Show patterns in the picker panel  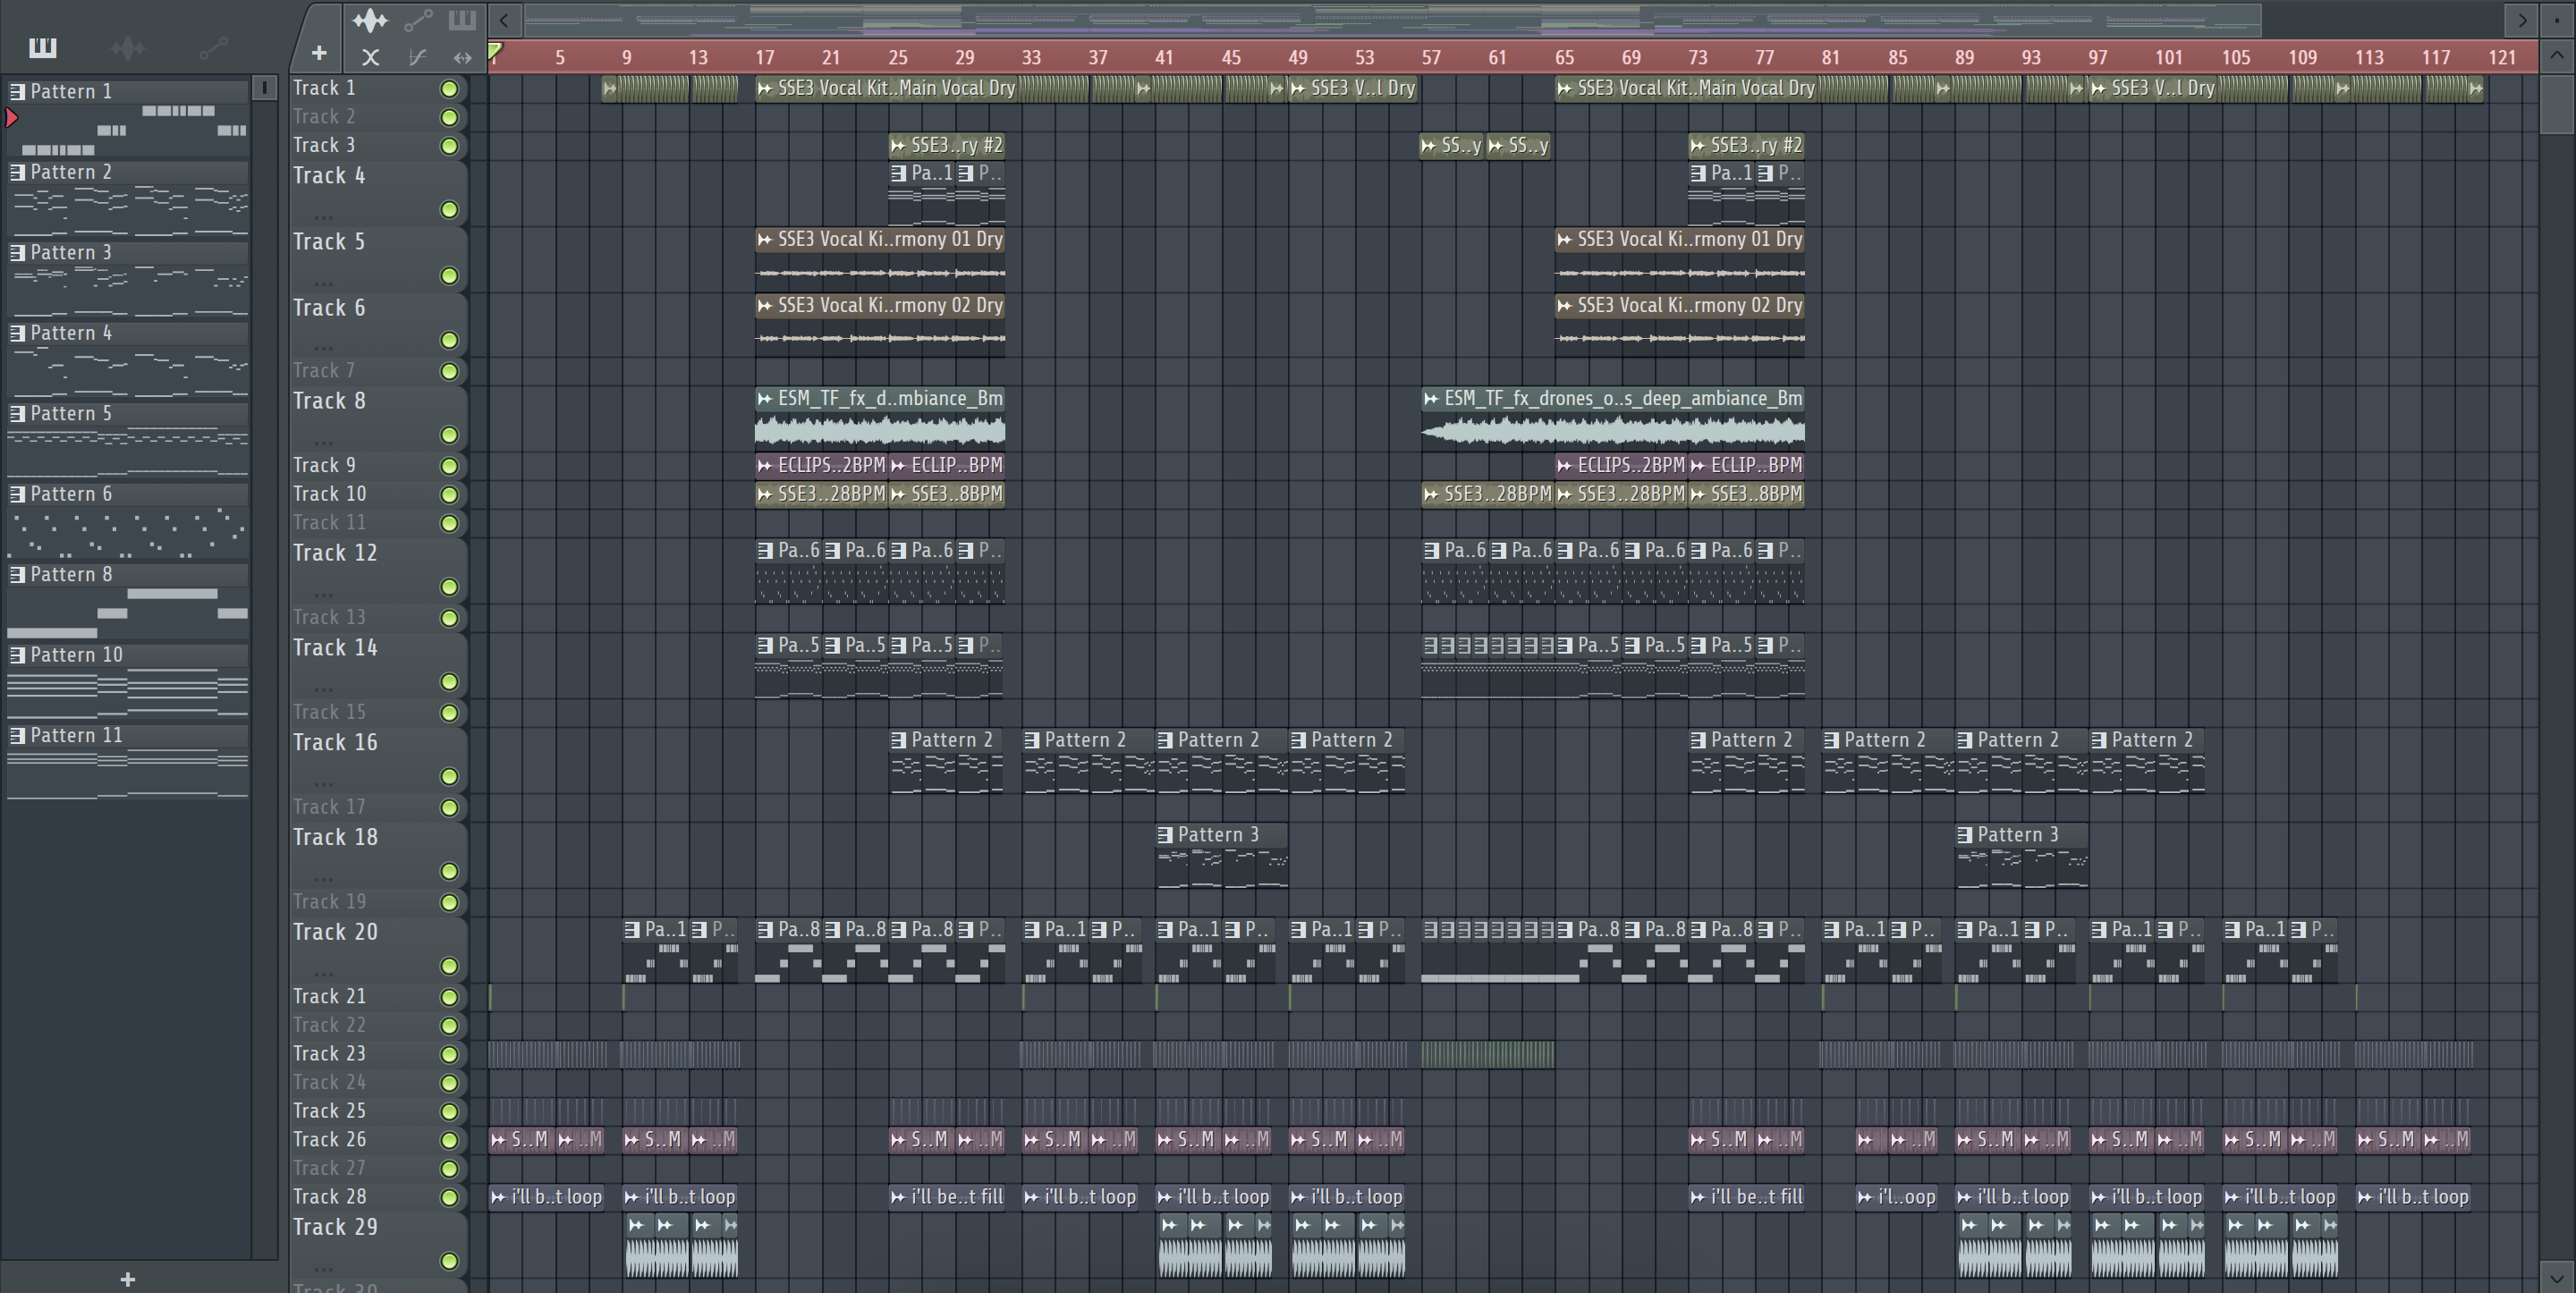click(42, 47)
